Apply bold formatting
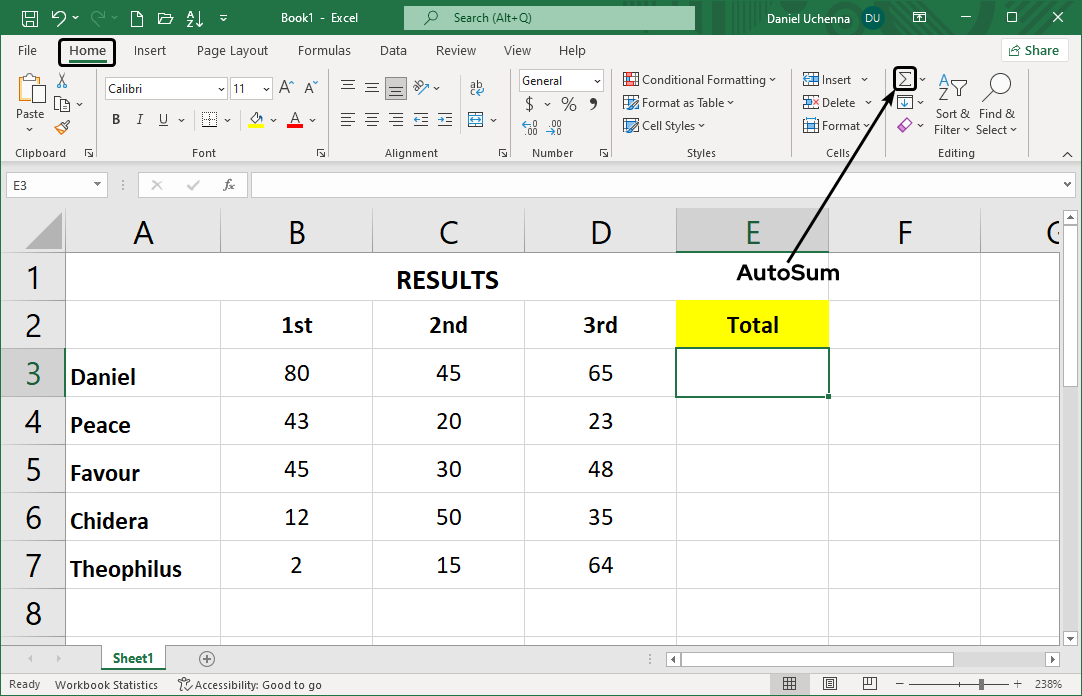This screenshot has width=1082, height=696. (x=115, y=119)
